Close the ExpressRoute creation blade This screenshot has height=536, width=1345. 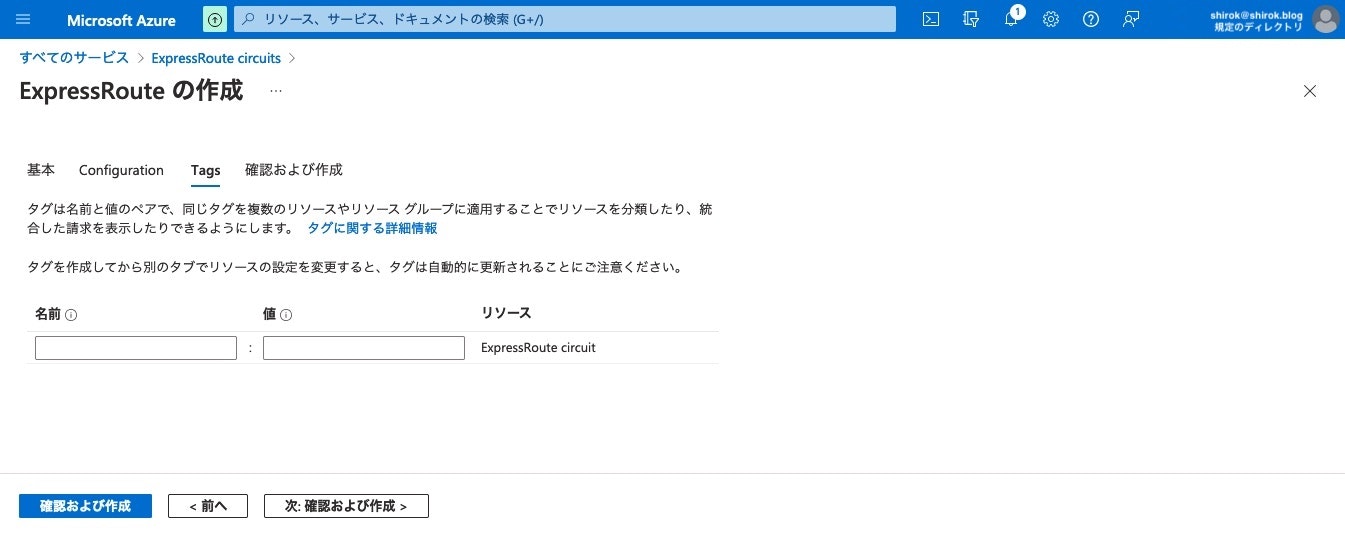pyautogui.click(x=1310, y=91)
